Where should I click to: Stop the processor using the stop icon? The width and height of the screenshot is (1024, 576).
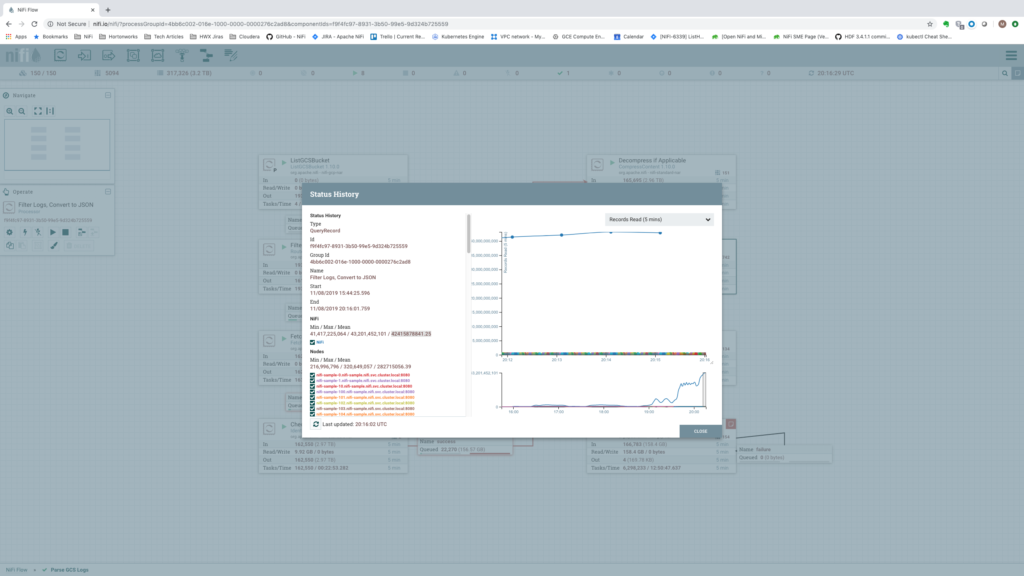click(65, 232)
